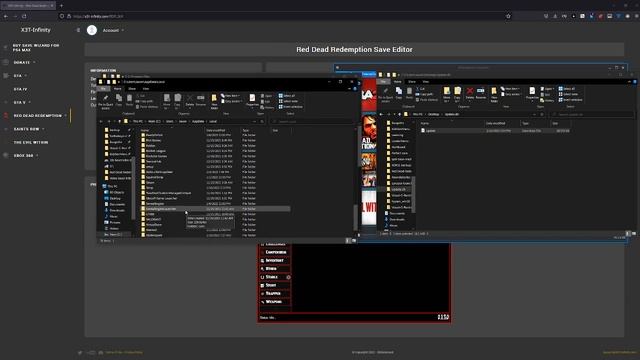Select the update file row in Desktop Explorer window
The width and height of the screenshot is (640, 360).
click(x=495, y=131)
